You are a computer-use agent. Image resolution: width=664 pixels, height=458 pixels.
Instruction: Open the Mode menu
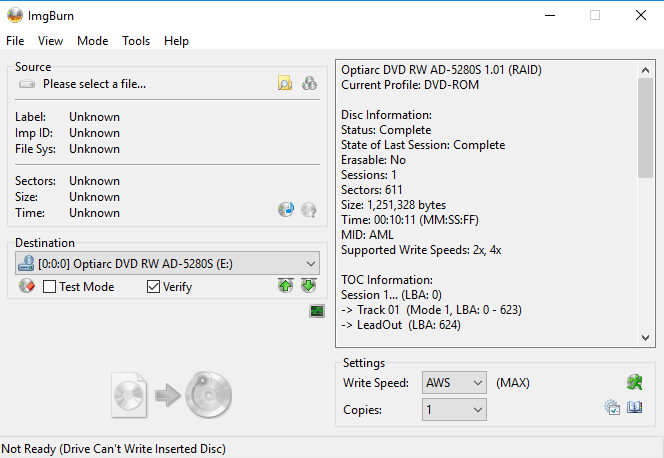[92, 41]
